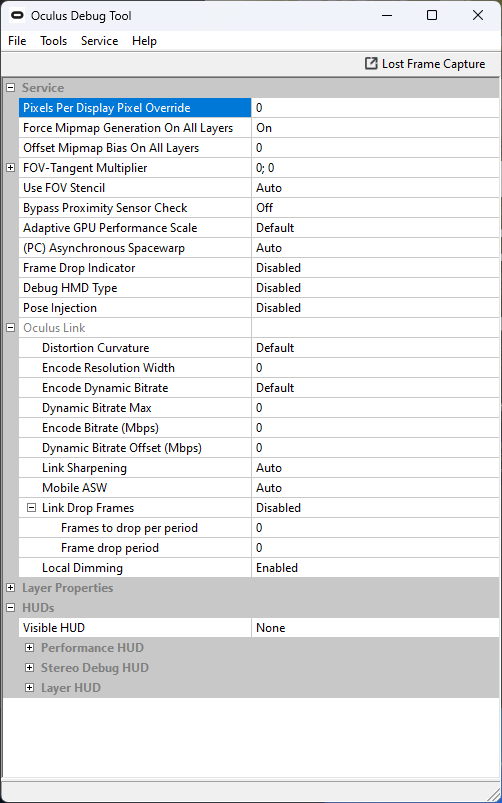Open the Use FOV Stencil Auto value
This screenshot has width=502, height=803.
(x=375, y=188)
